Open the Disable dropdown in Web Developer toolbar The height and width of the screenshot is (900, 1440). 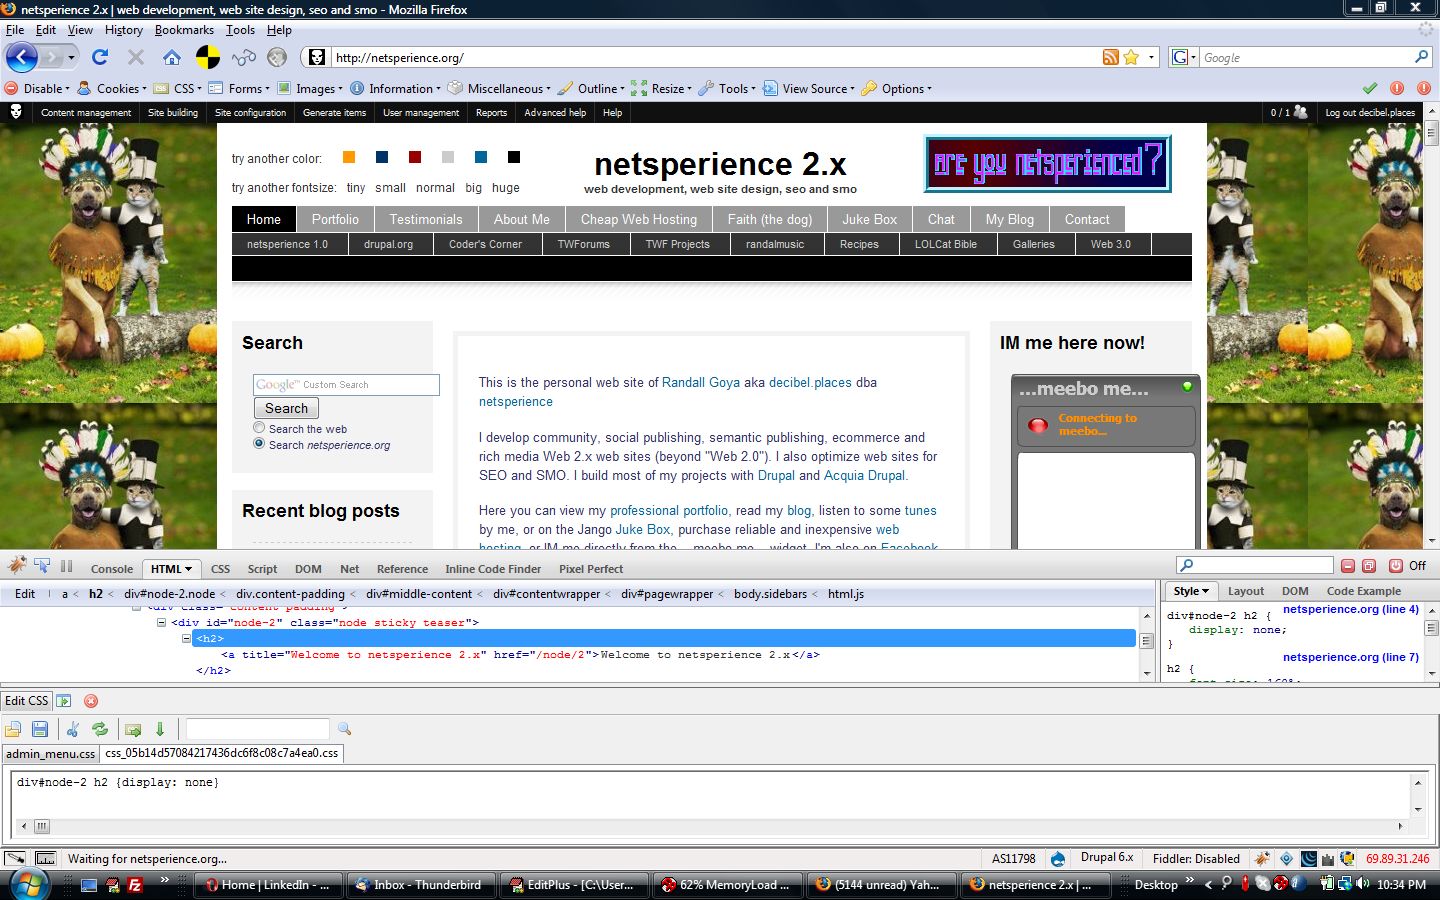click(38, 88)
